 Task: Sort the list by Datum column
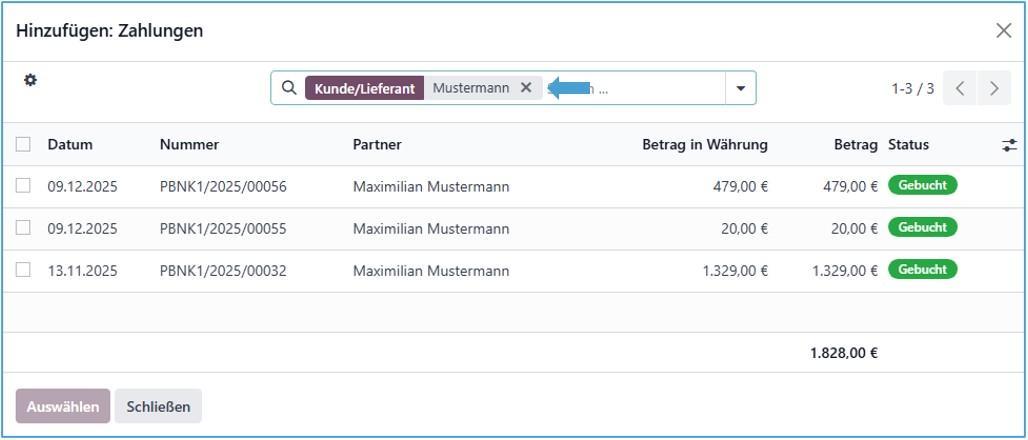(x=70, y=145)
